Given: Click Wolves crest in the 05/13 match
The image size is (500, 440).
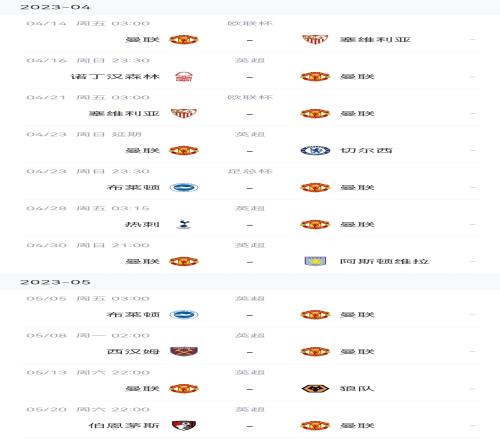Looking at the screenshot, I should (315, 389).
